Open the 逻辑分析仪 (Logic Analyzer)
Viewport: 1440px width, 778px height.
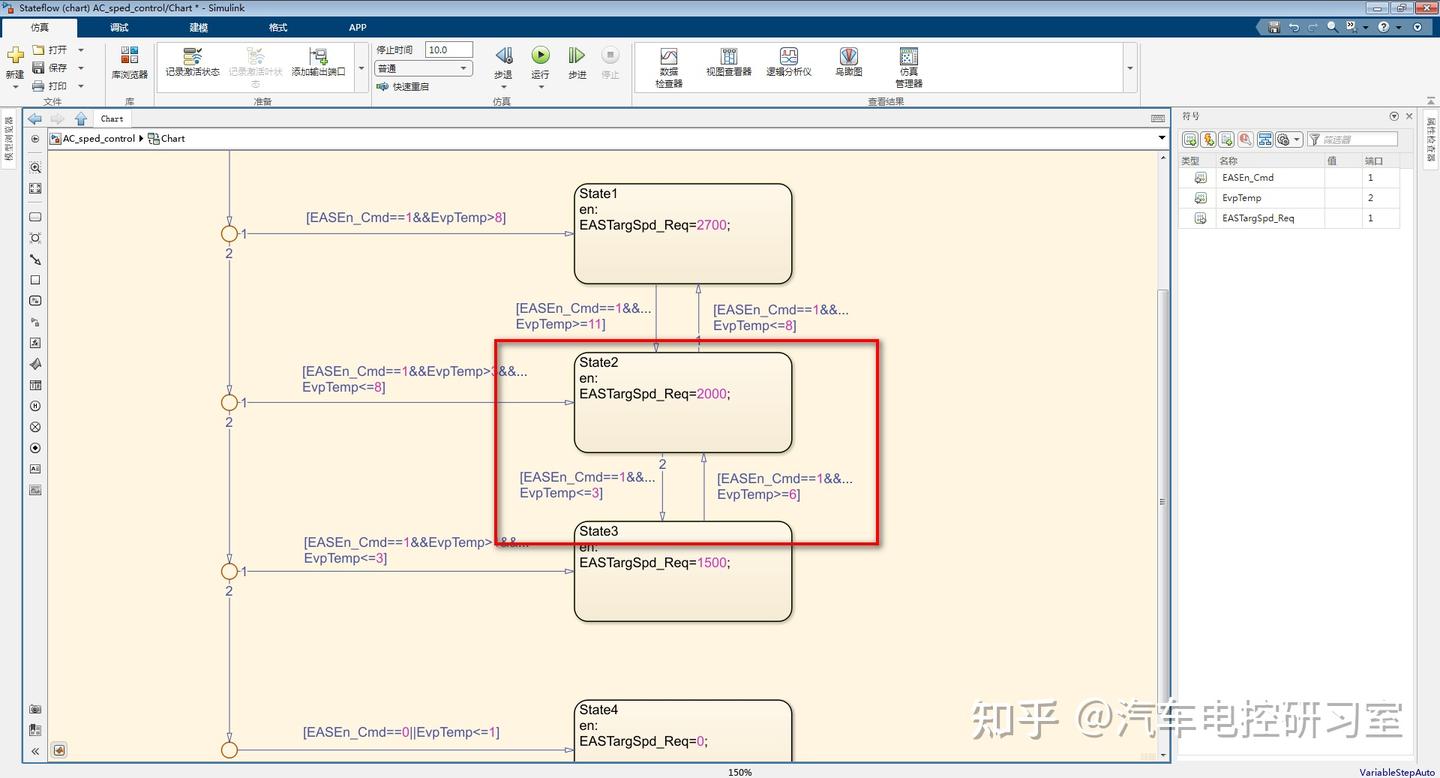point(789,64)
